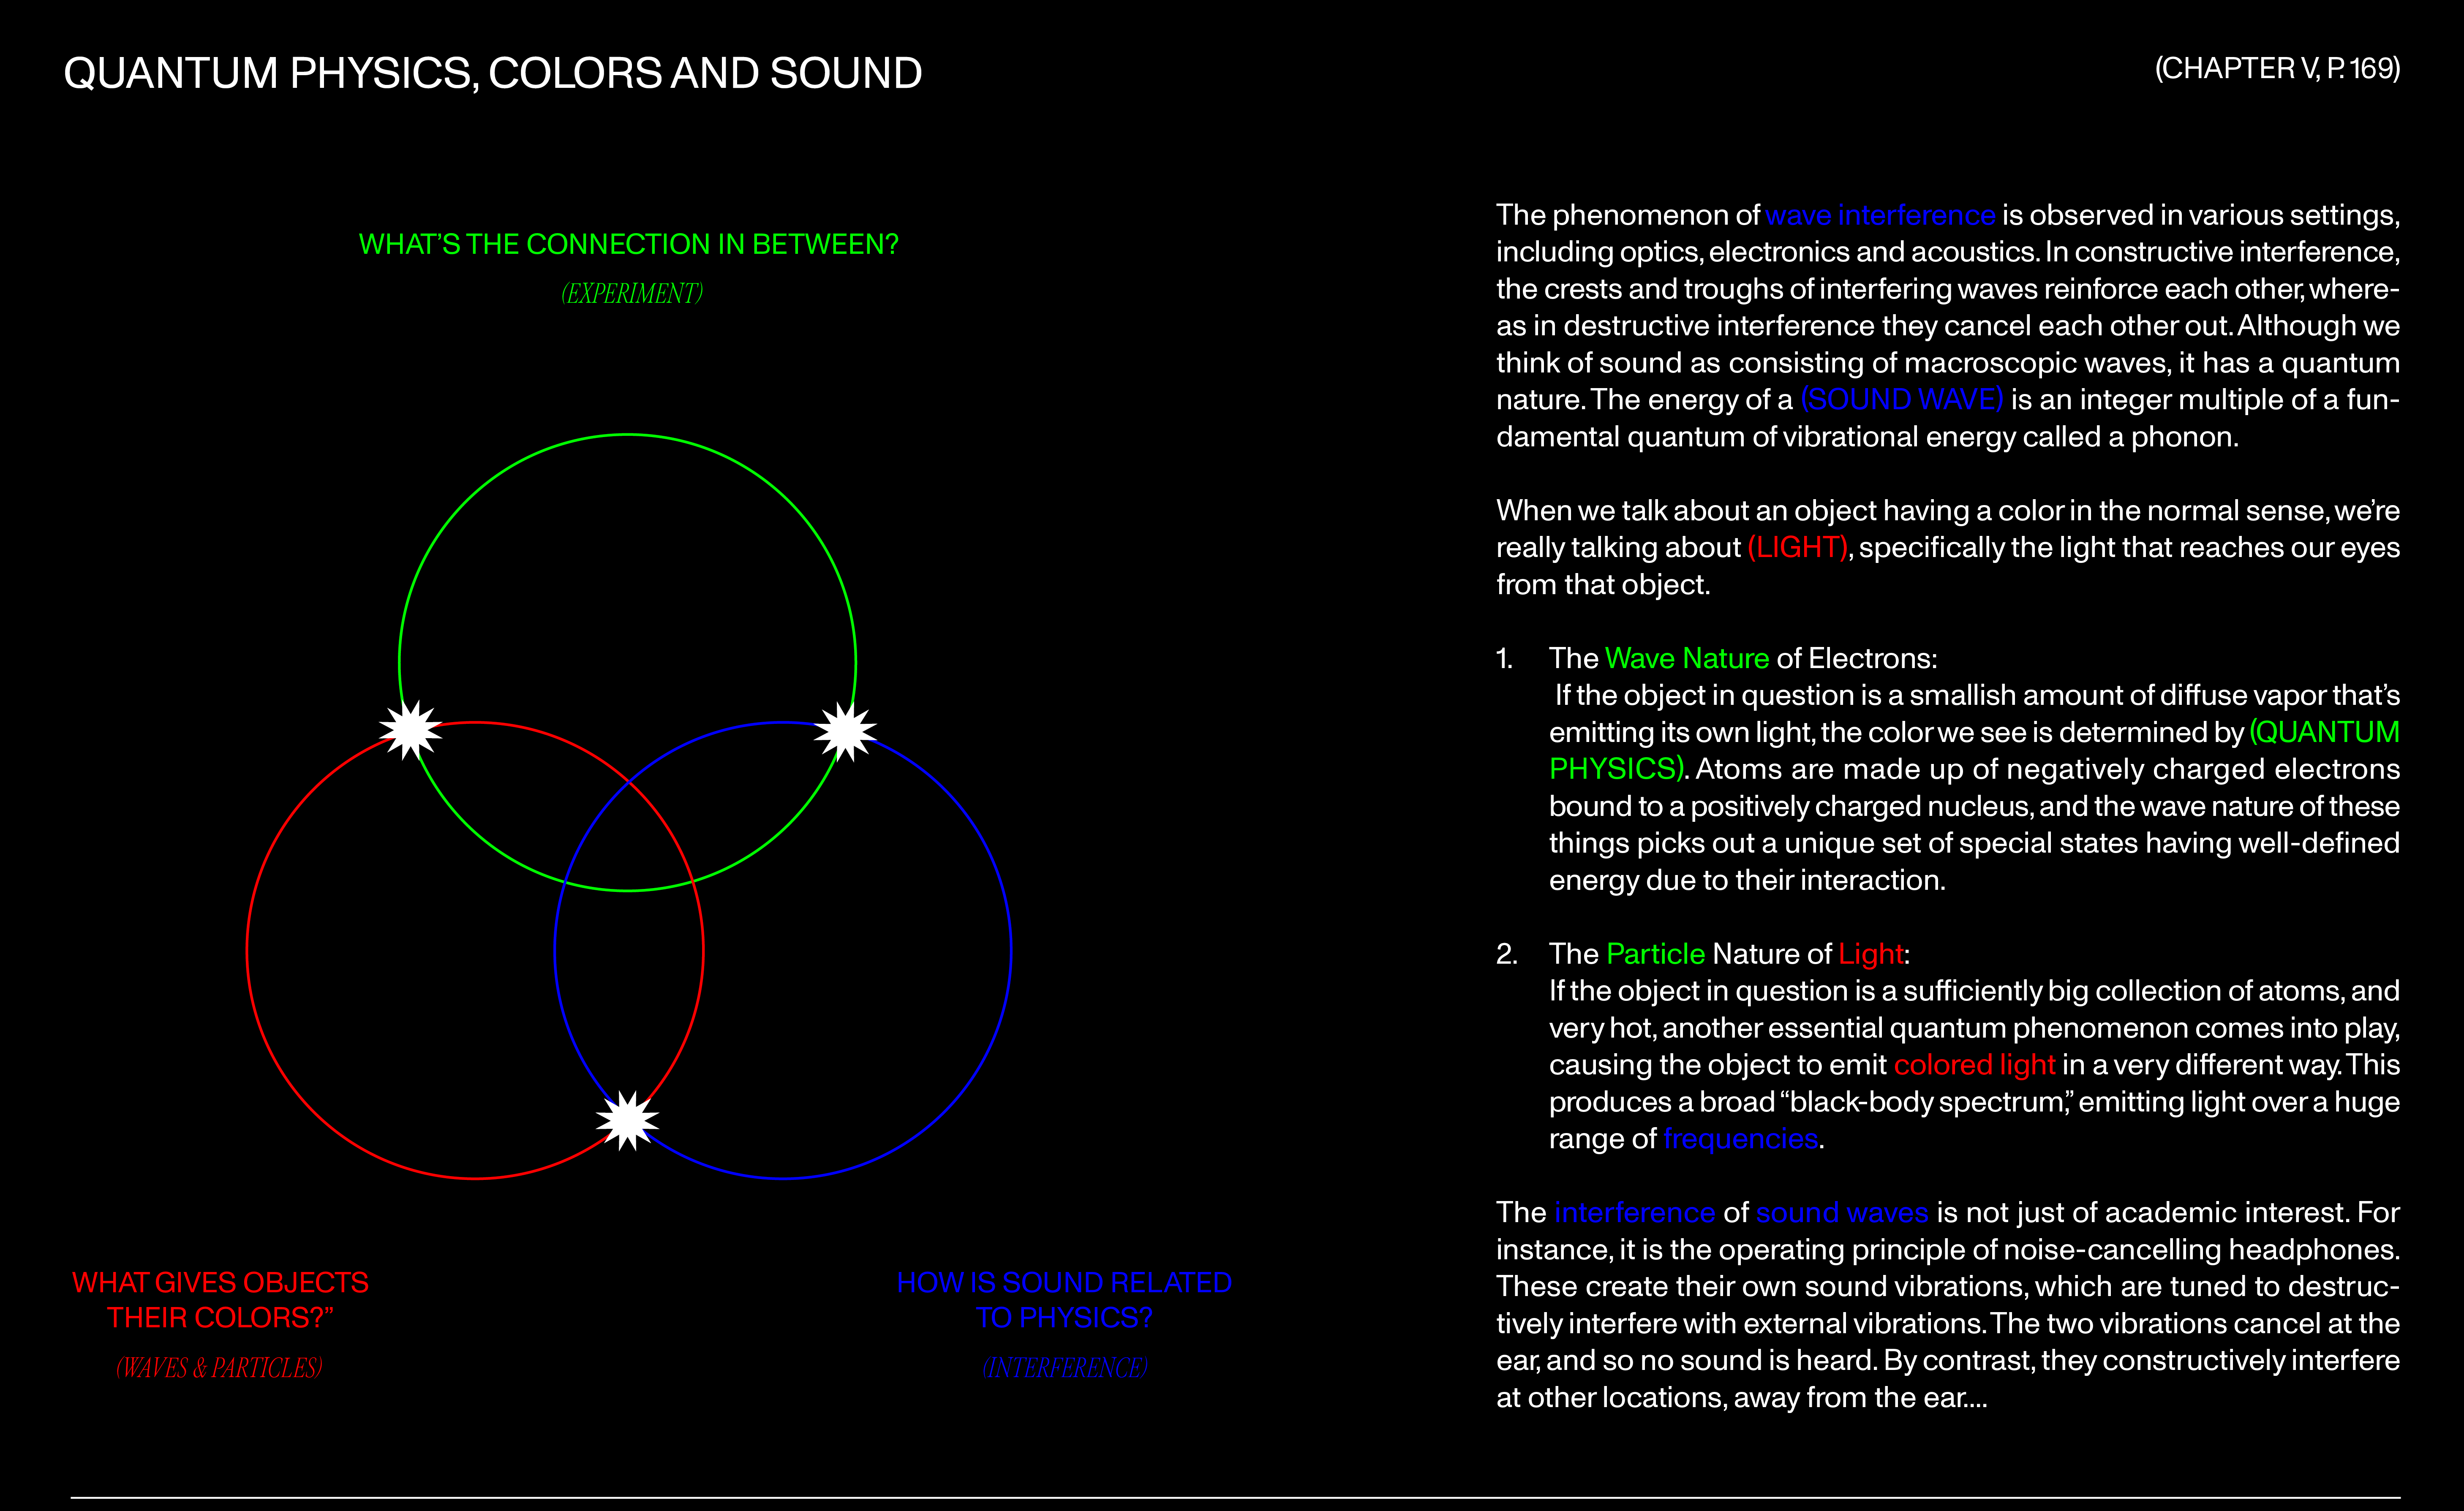Click list number '2.'
This screenshot has width=2464, height=1511.
pyautogui.click(x=1507, y=954)
